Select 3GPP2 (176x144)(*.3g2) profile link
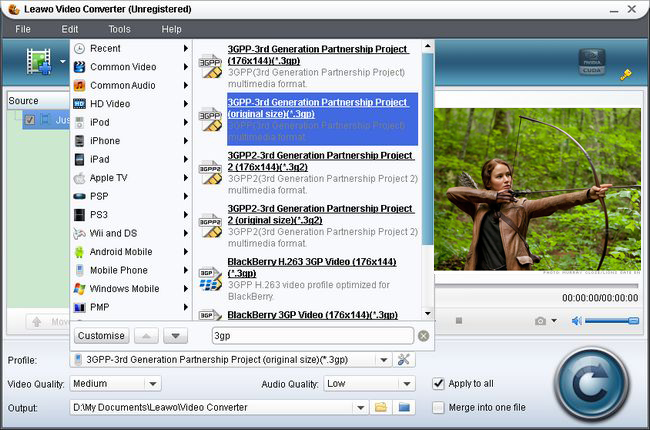The width and height of the screenshot is (650, 430). coord(320,161)
